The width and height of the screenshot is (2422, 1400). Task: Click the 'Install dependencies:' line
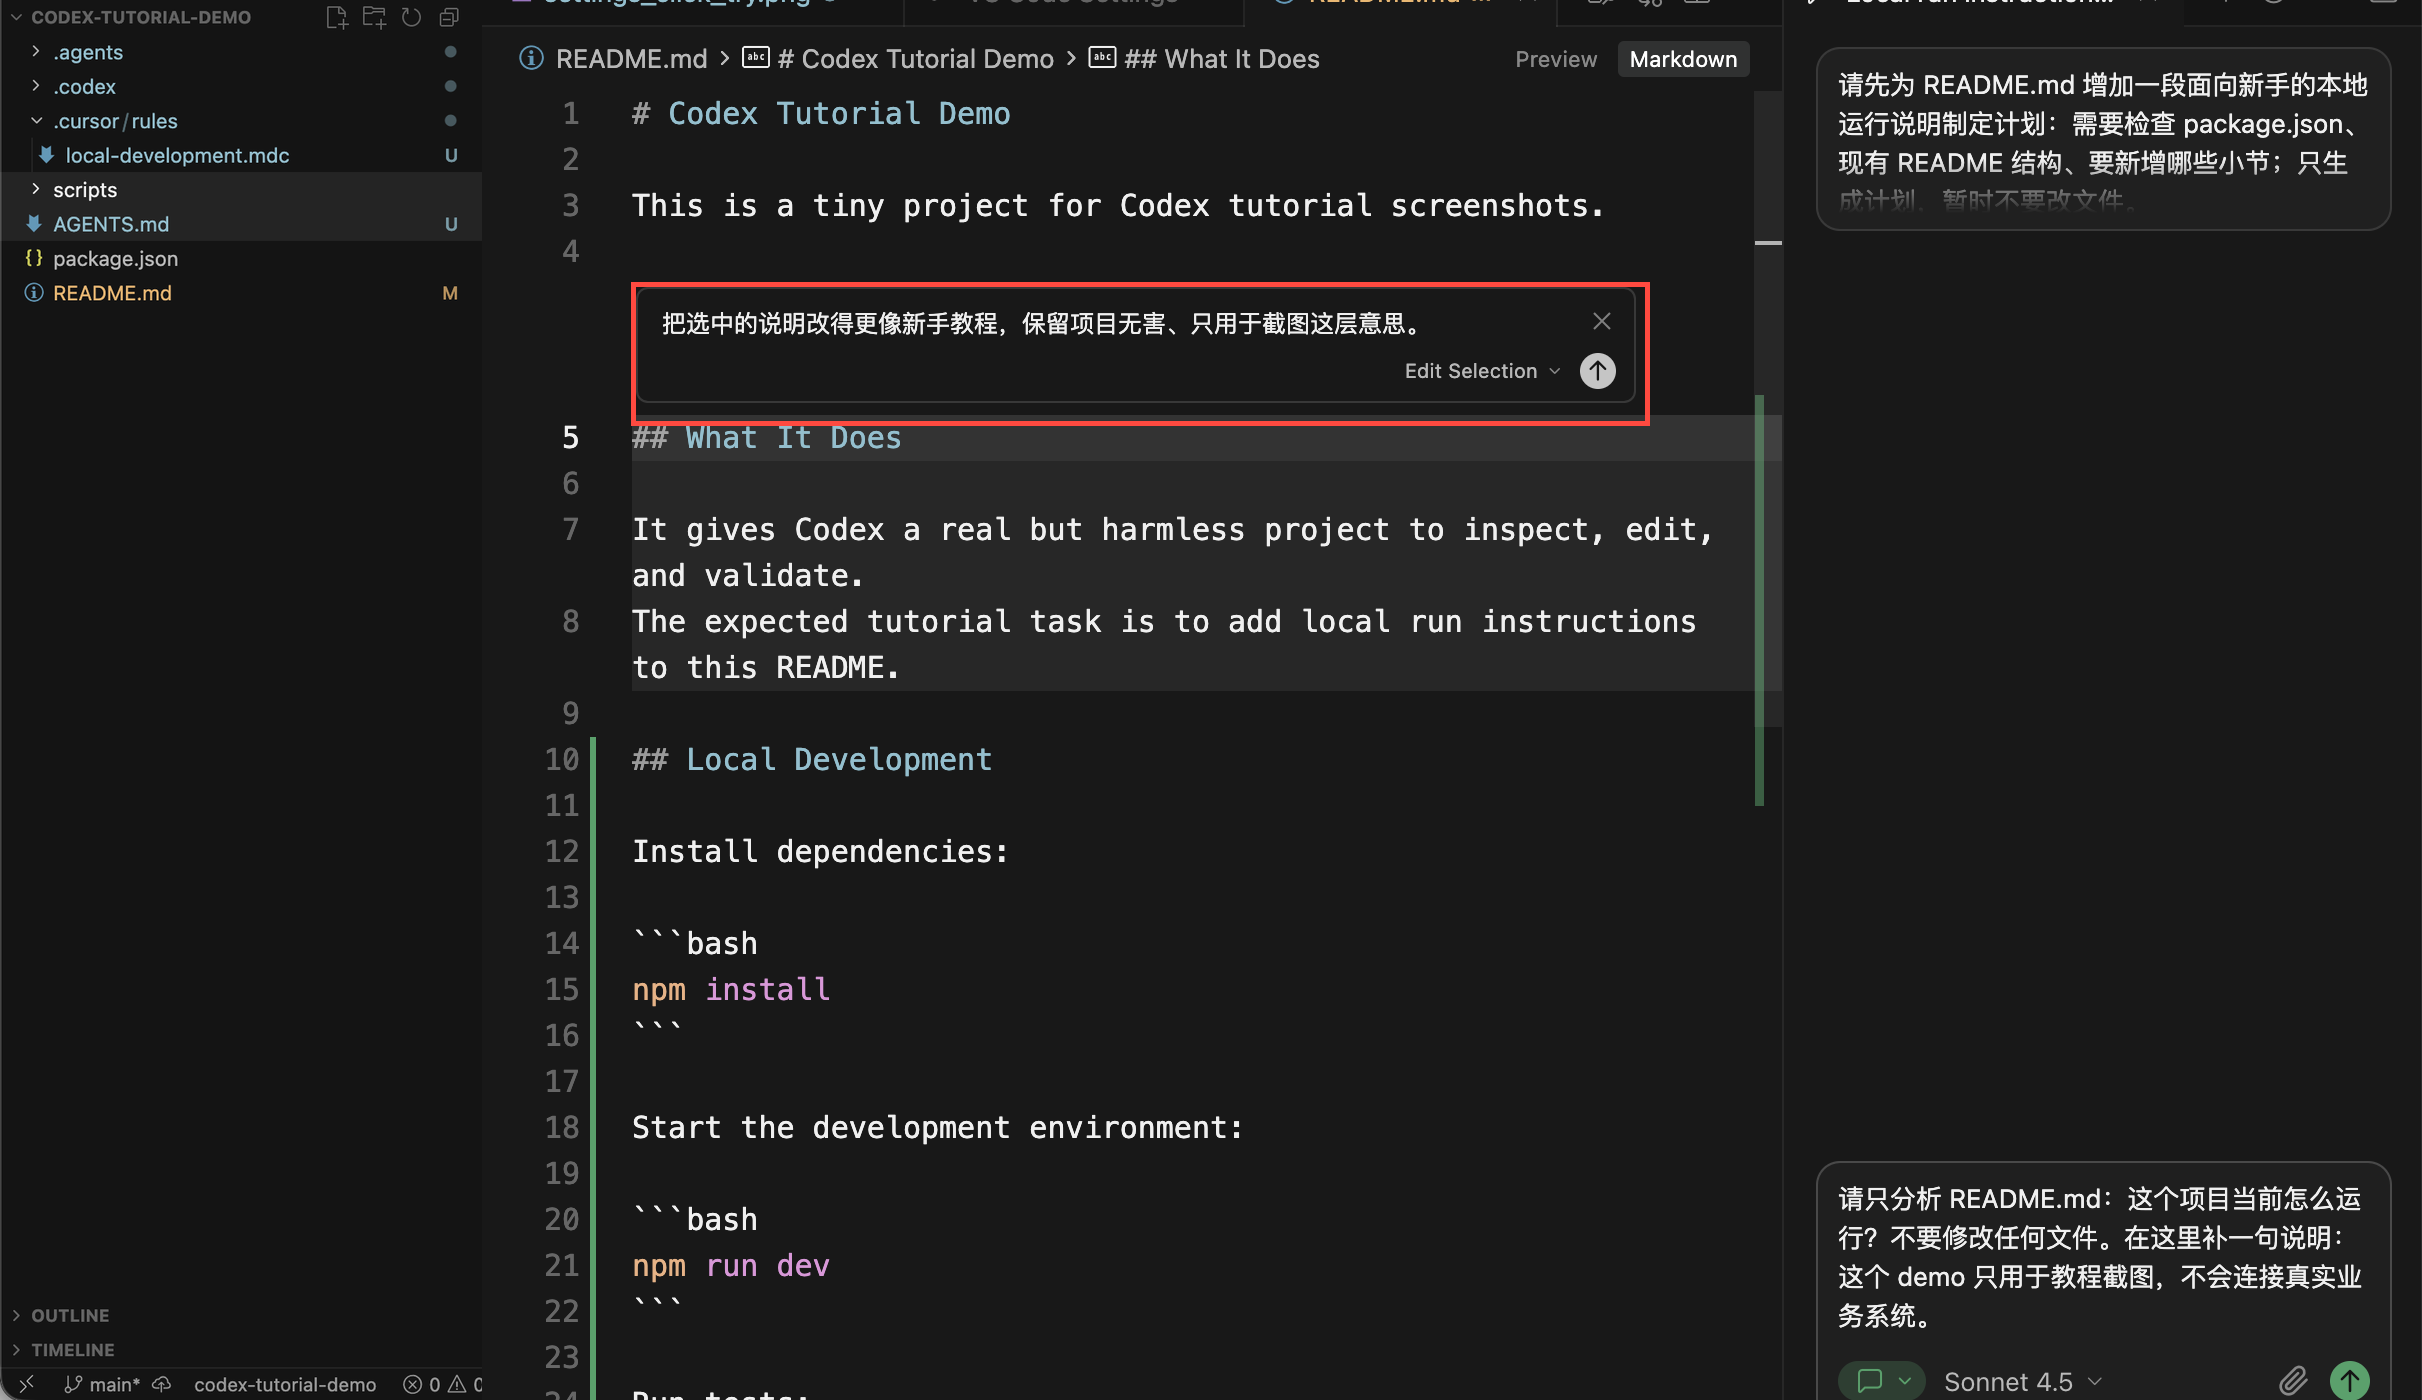[x=821, y=852]
